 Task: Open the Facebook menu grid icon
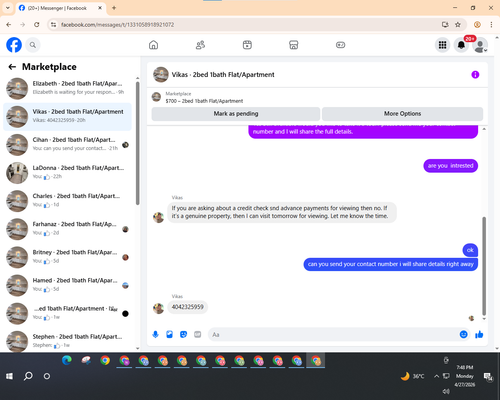442,45
